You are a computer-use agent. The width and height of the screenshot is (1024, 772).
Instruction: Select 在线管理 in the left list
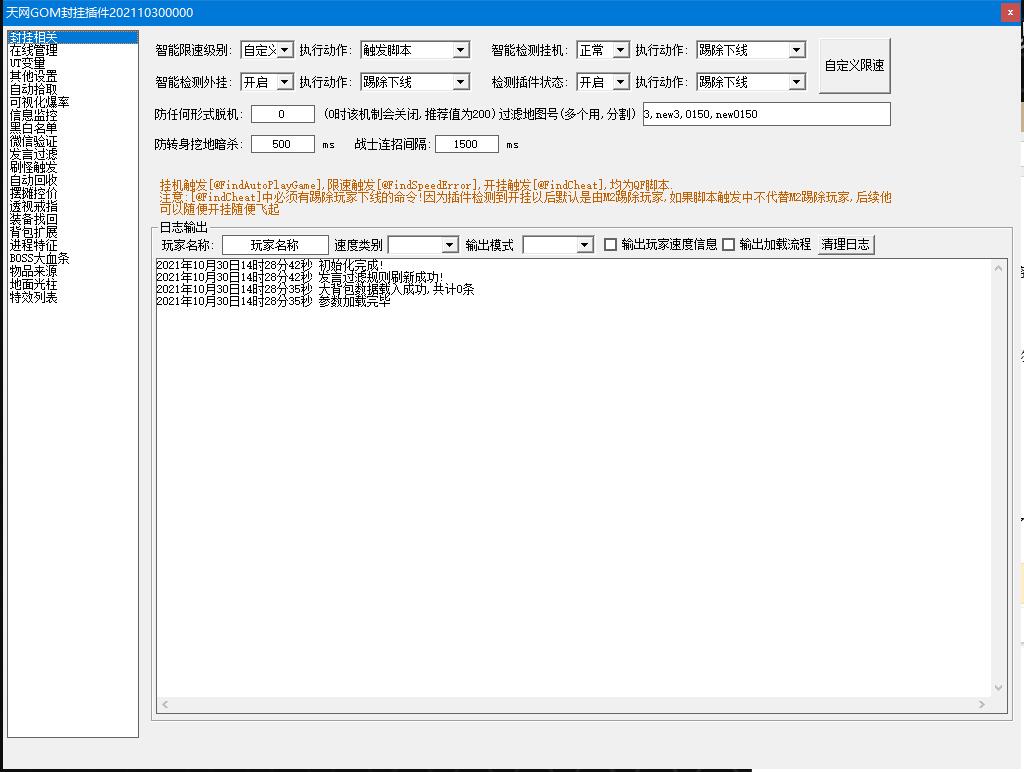coord(33,50)
